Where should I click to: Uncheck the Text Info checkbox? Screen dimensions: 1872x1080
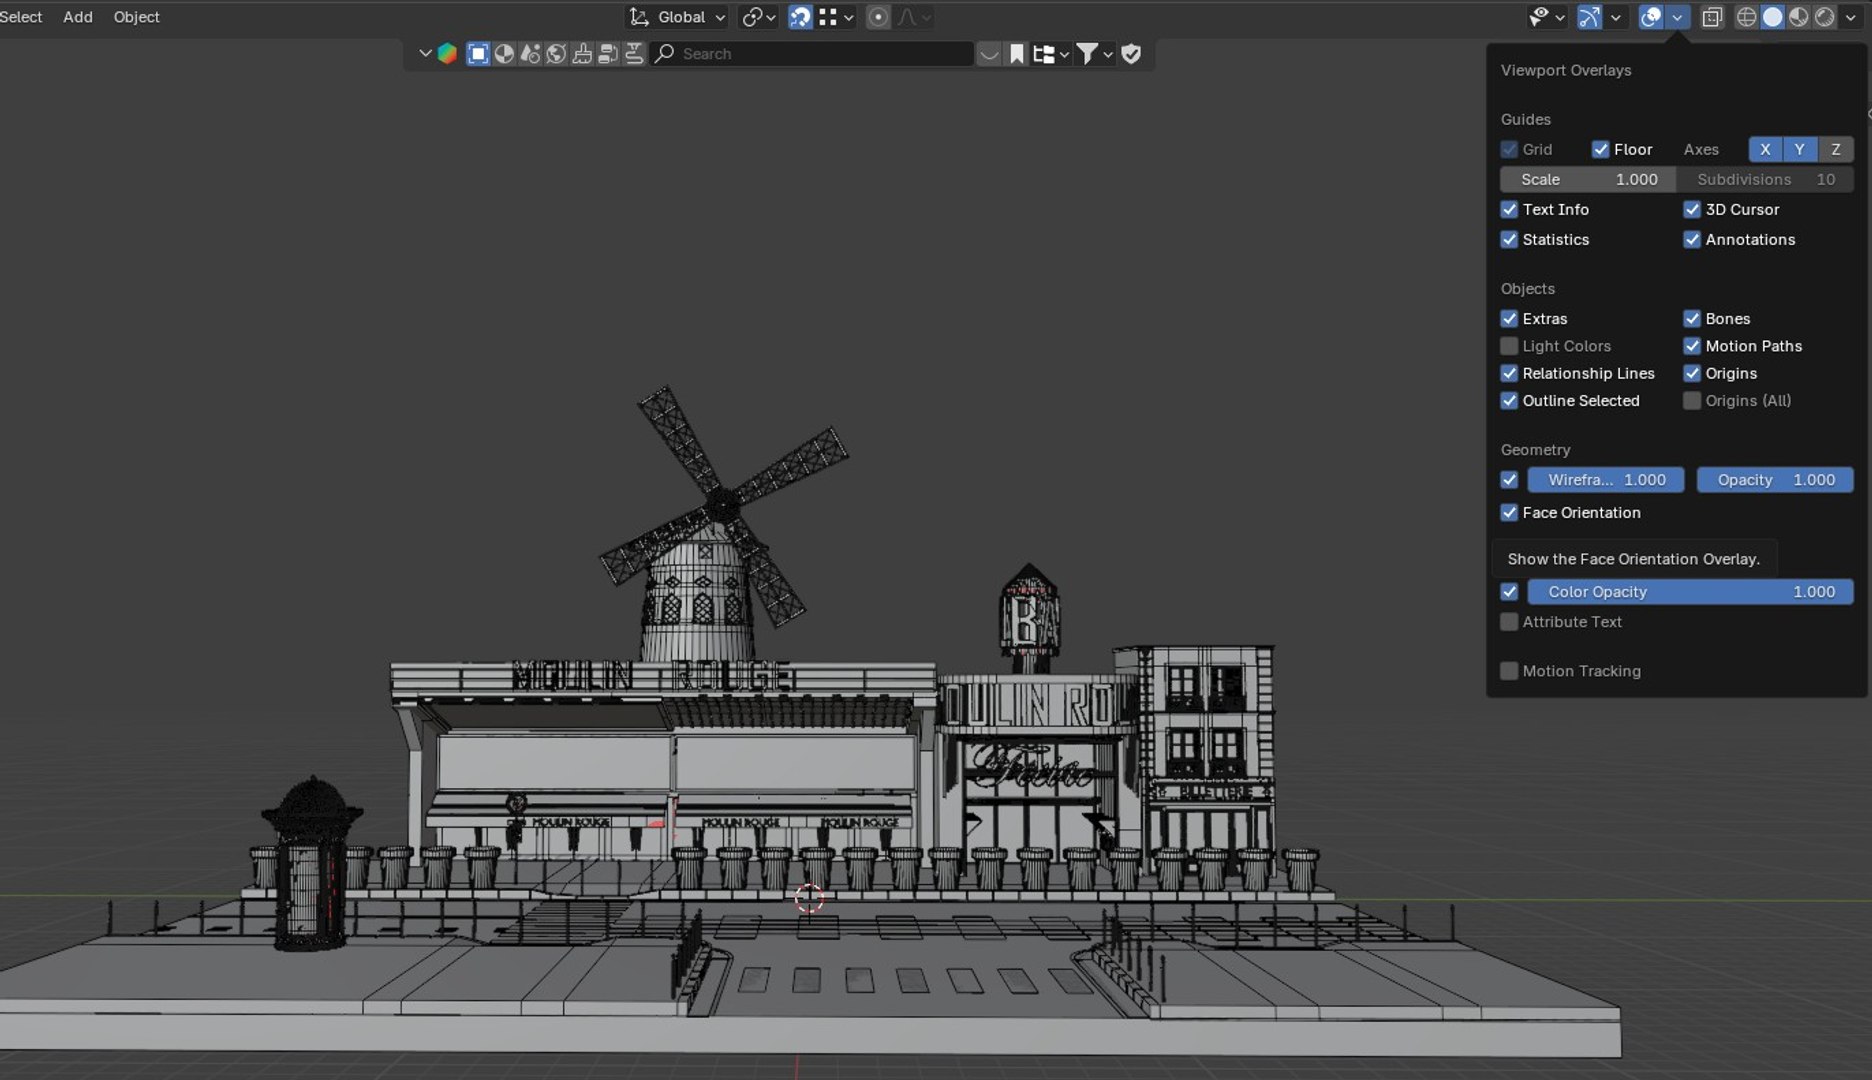coord(1509,209)
